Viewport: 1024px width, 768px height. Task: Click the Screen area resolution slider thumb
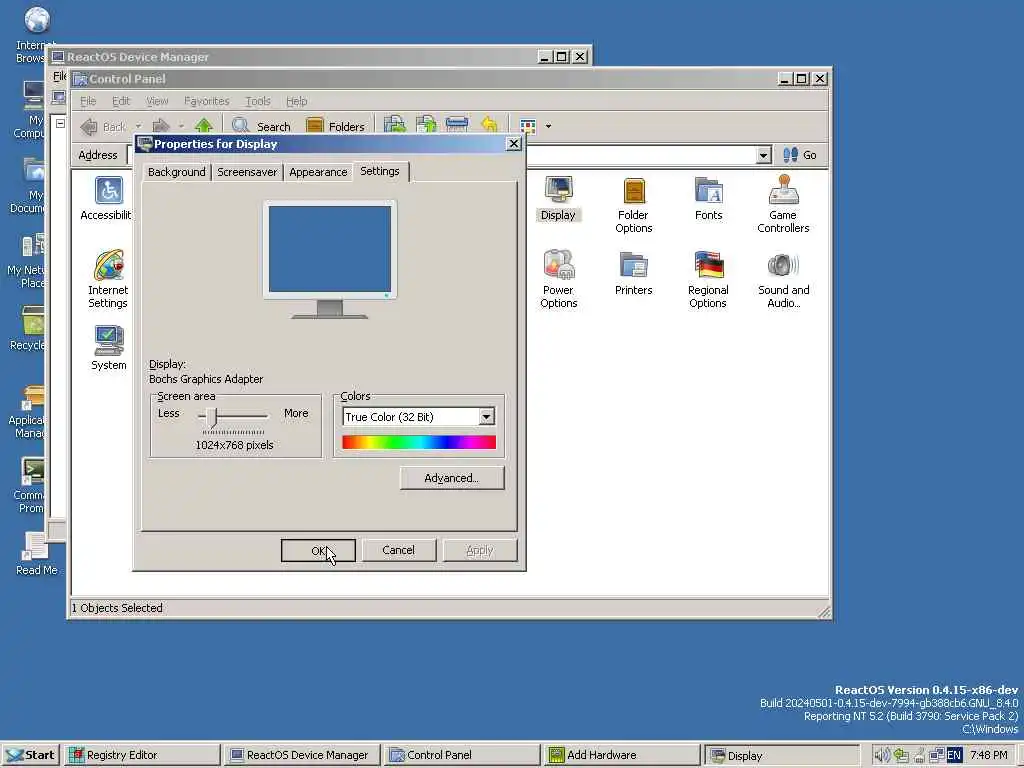pos(211,416)
